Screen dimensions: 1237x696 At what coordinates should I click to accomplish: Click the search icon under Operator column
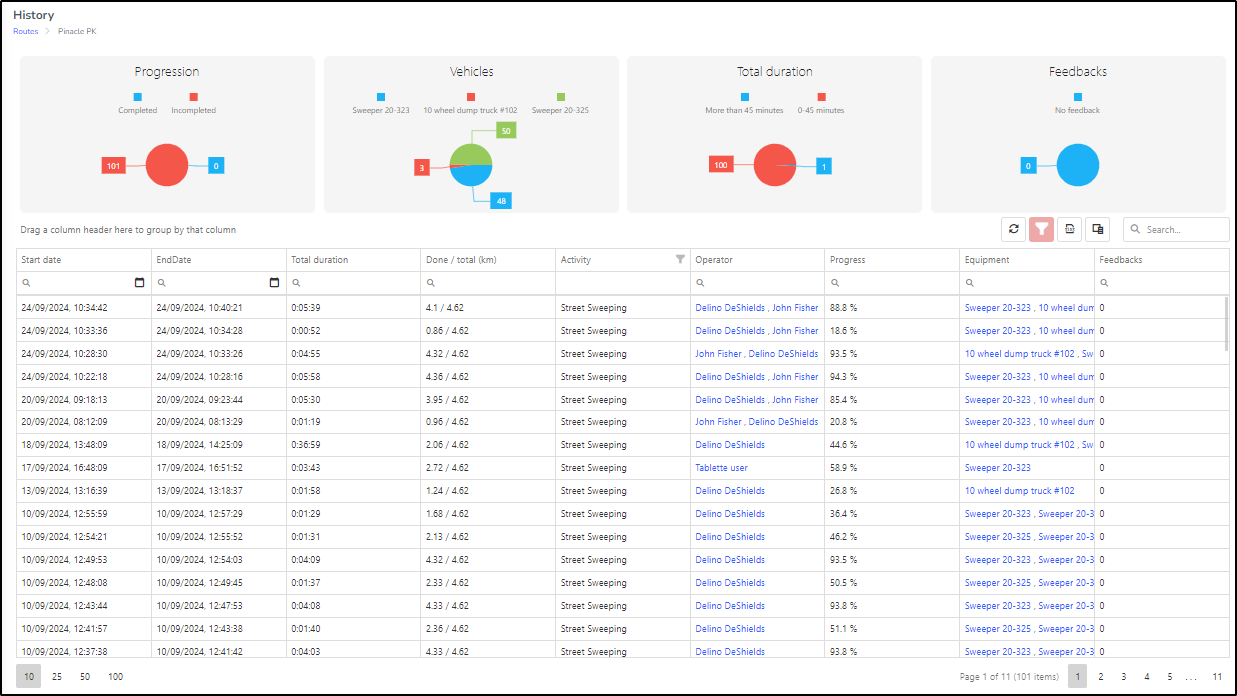click(700, 283)
